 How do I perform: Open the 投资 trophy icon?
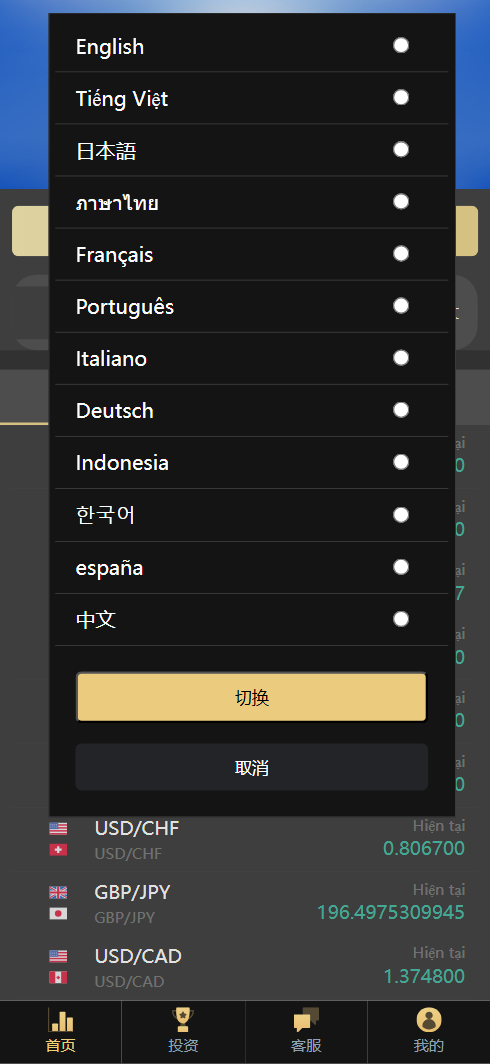click(183, 1020)
